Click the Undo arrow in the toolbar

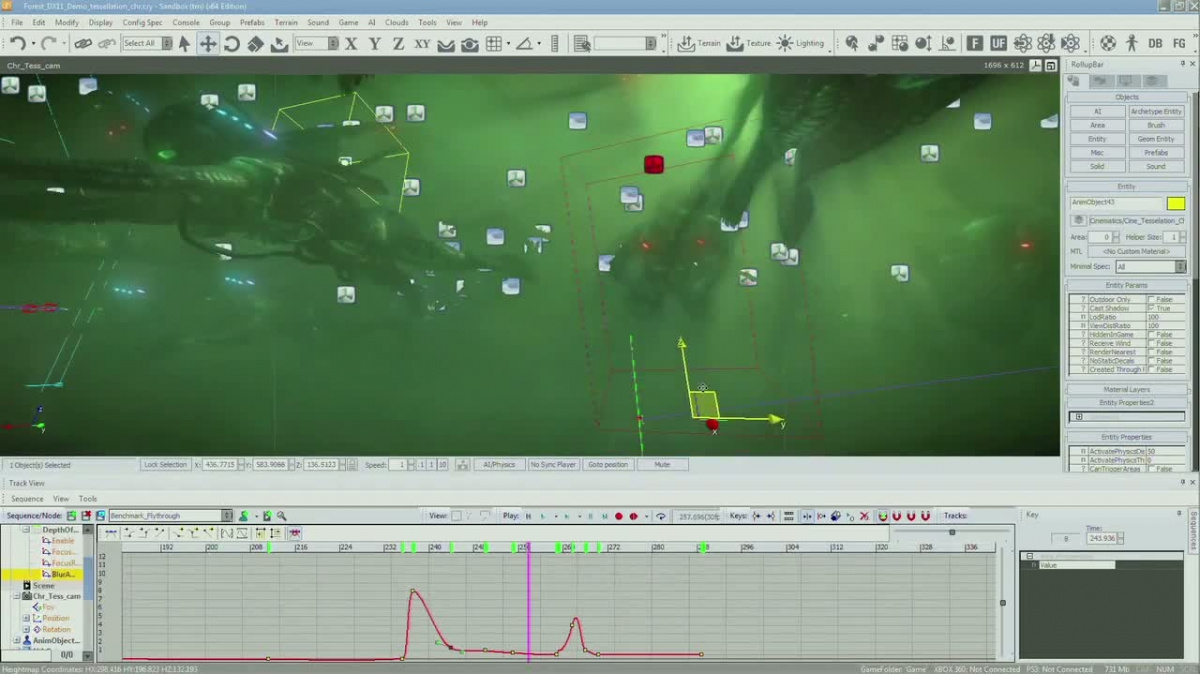point(17,43)
